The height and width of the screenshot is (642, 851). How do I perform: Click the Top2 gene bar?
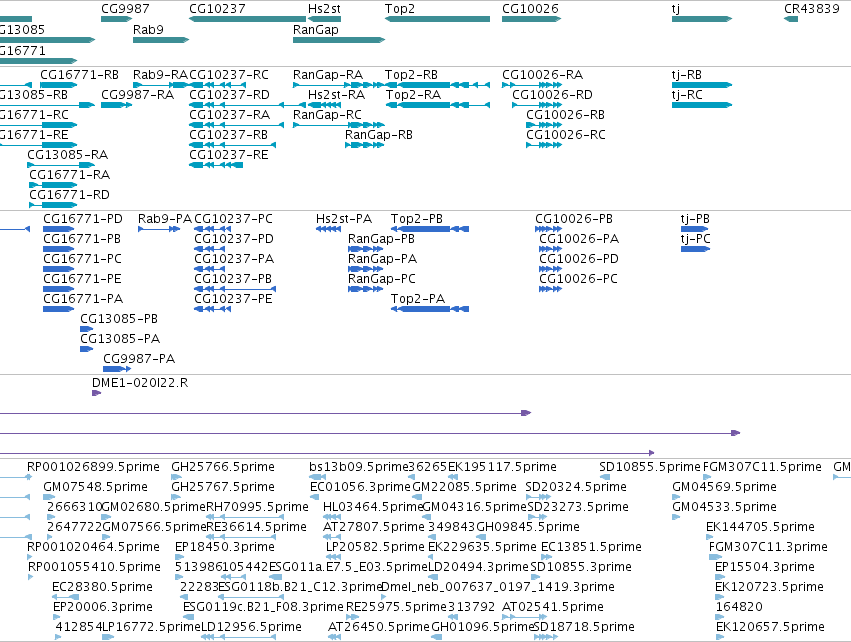(x=437, y=19)
